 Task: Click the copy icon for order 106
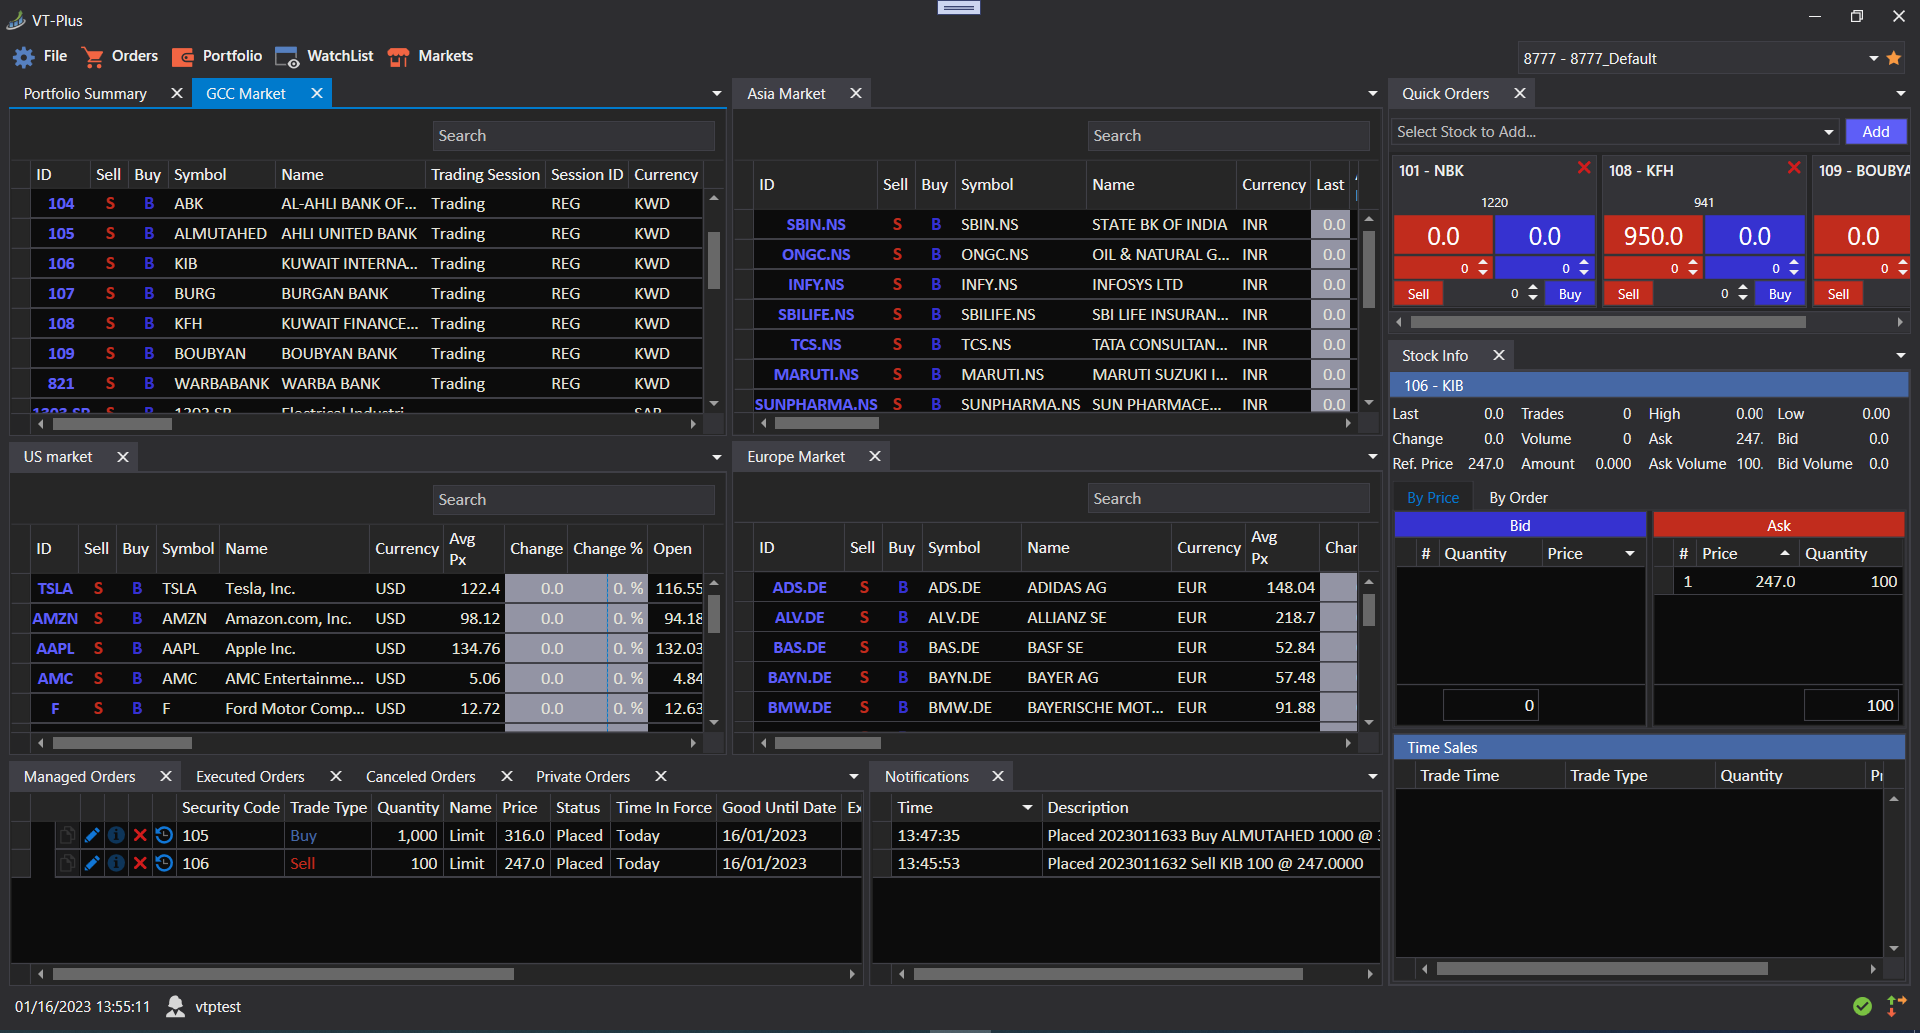67,863
